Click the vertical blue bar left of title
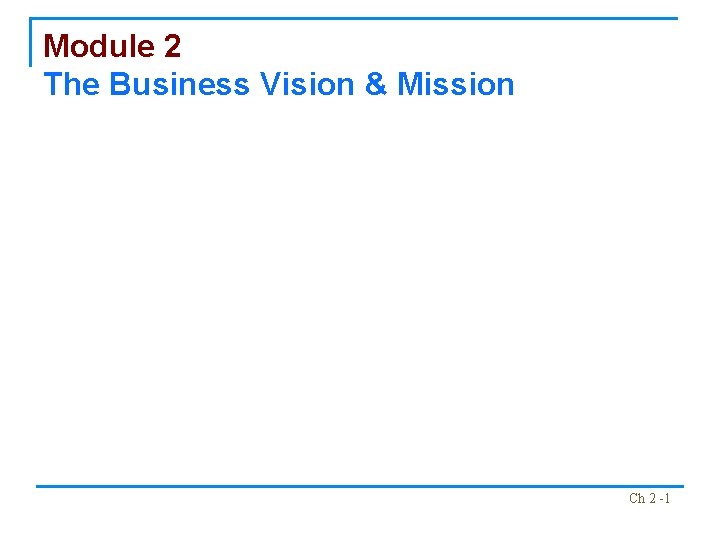The image size is (720, 540). point(32,42)
